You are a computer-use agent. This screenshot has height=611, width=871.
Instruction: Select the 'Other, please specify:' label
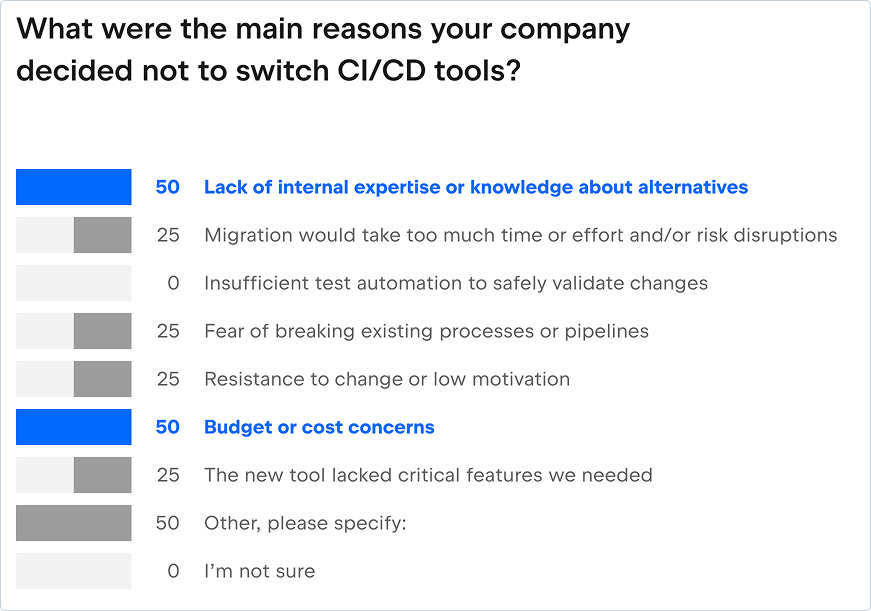tap(305, 523)
